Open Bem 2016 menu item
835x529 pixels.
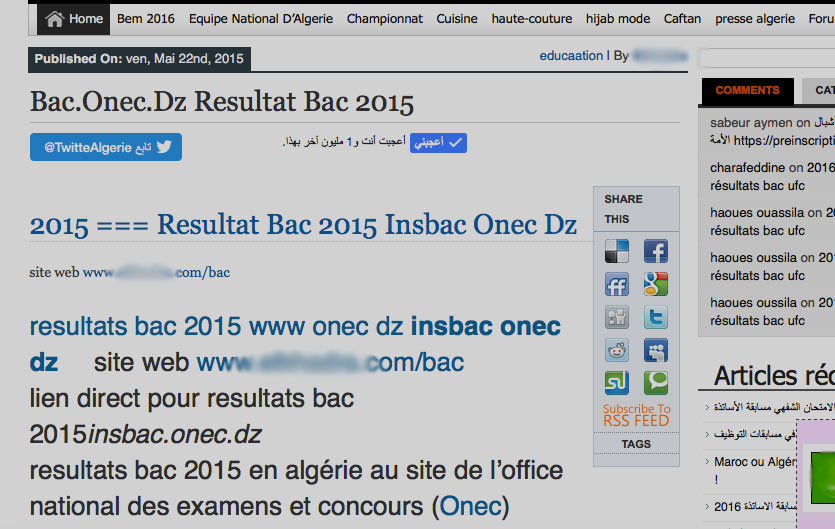point(145,19)
